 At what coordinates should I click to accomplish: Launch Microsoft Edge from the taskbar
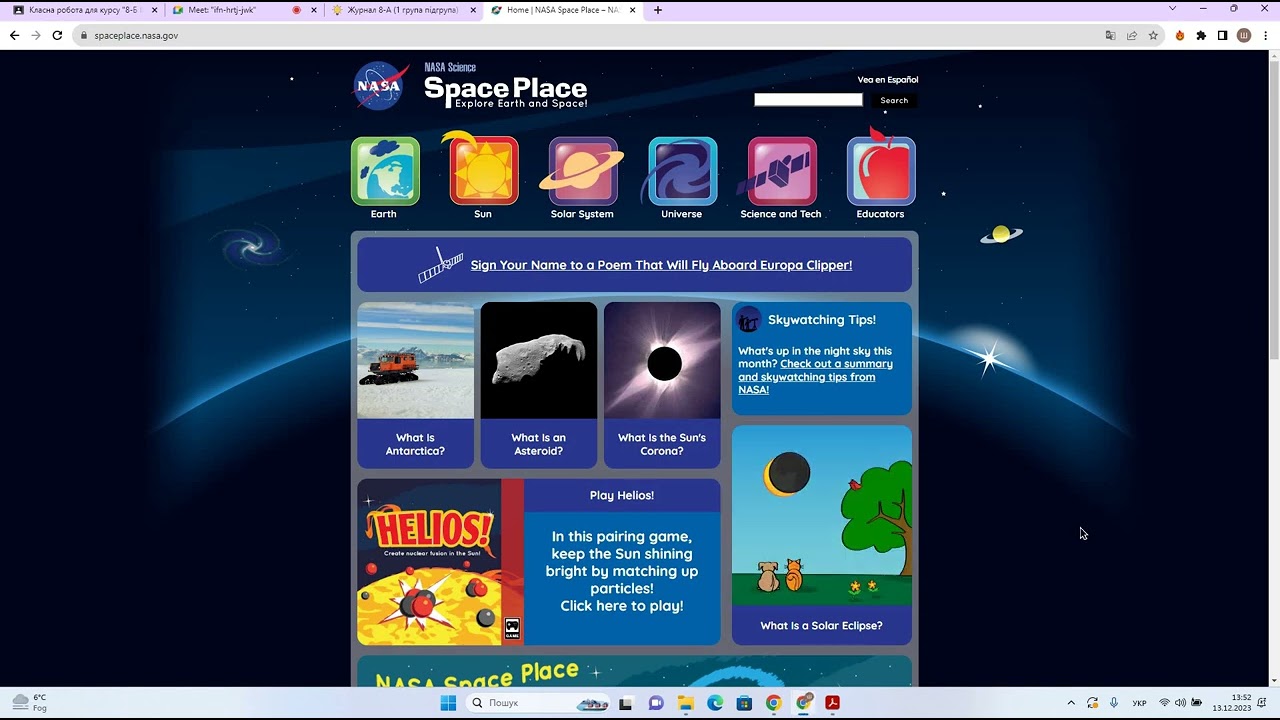(715, 703)
